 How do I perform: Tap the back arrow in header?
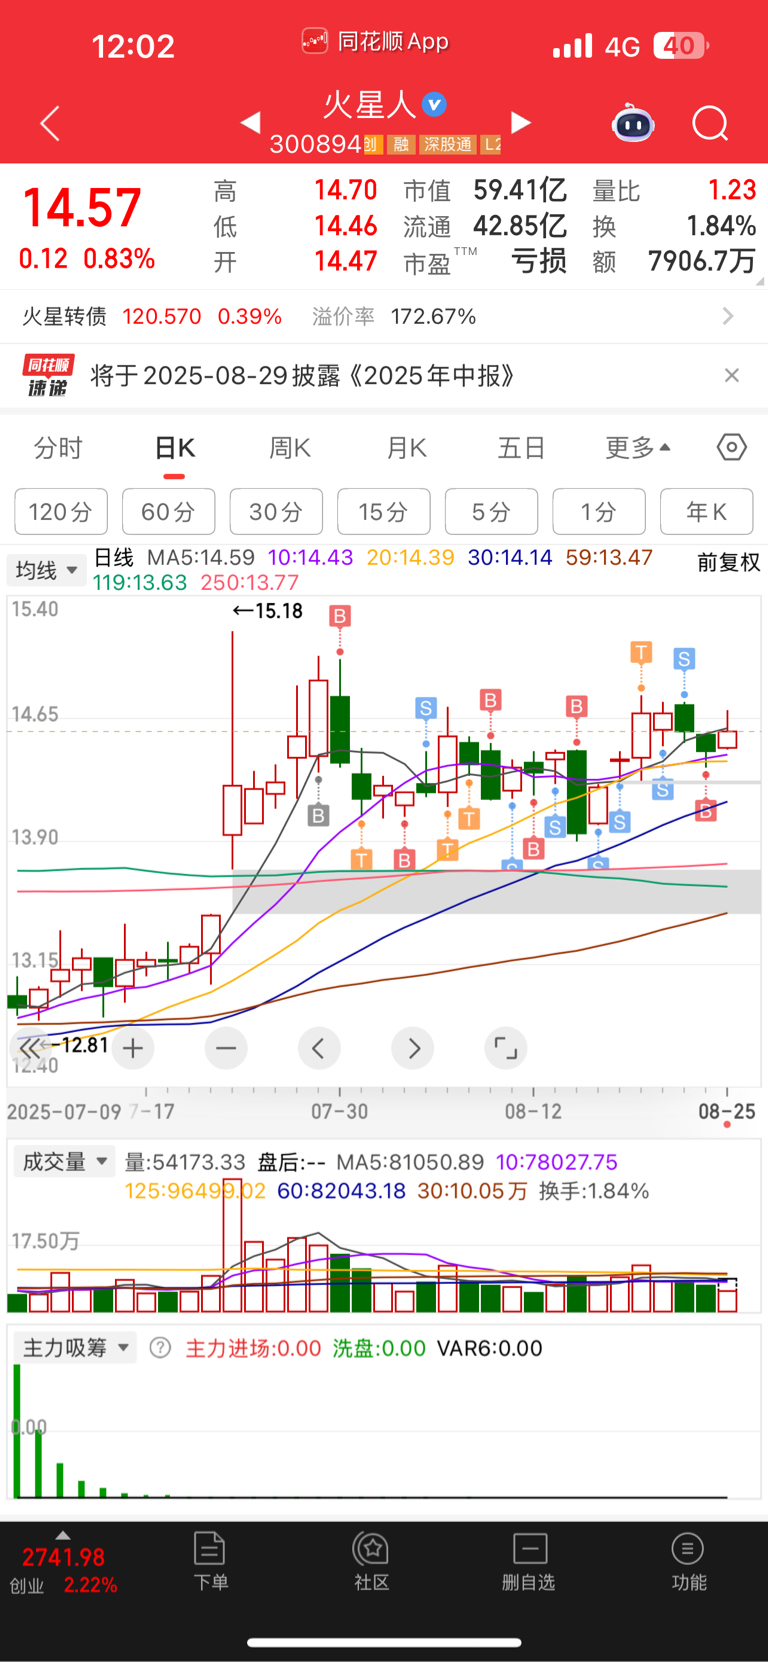(50, 123)
